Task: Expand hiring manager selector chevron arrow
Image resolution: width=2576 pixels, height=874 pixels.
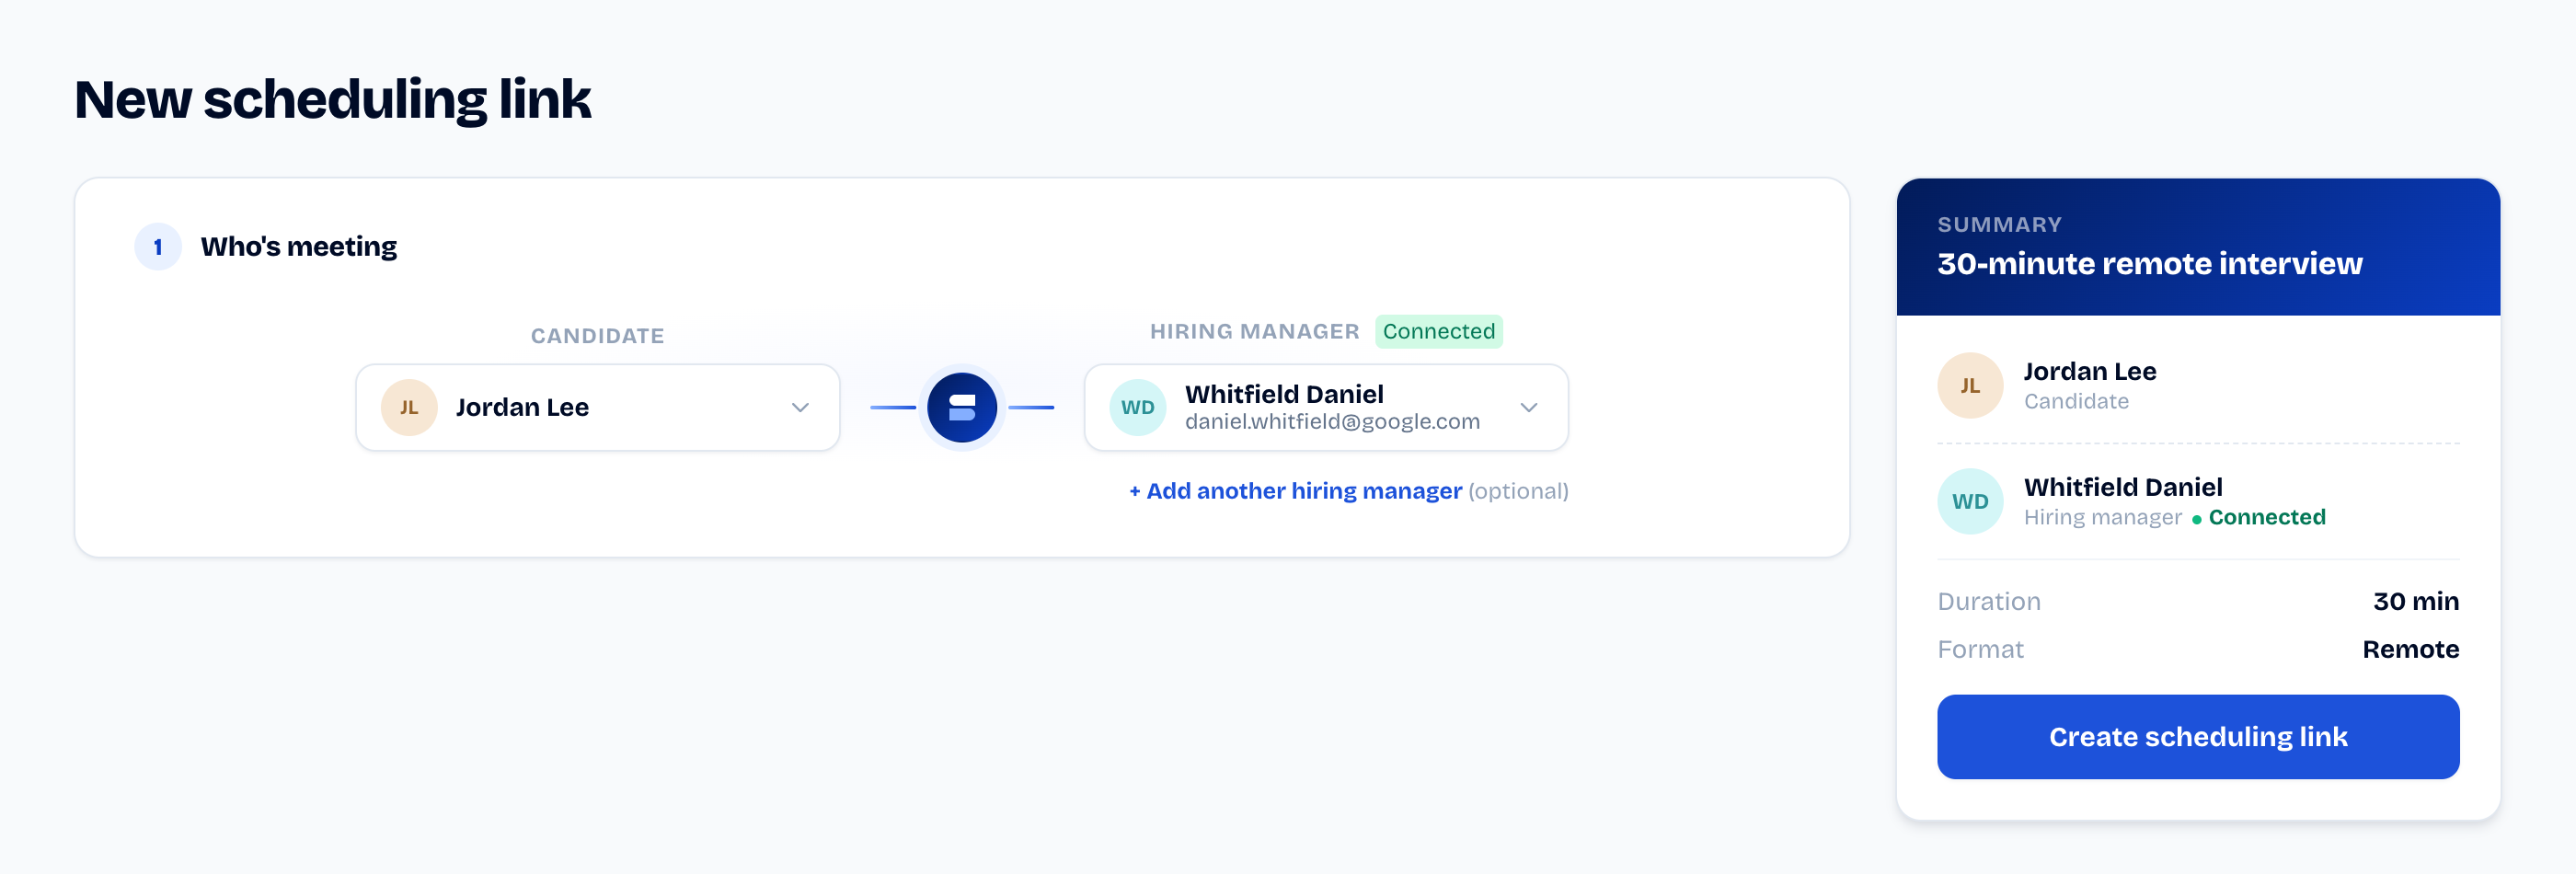Action: click(1528, 407)
